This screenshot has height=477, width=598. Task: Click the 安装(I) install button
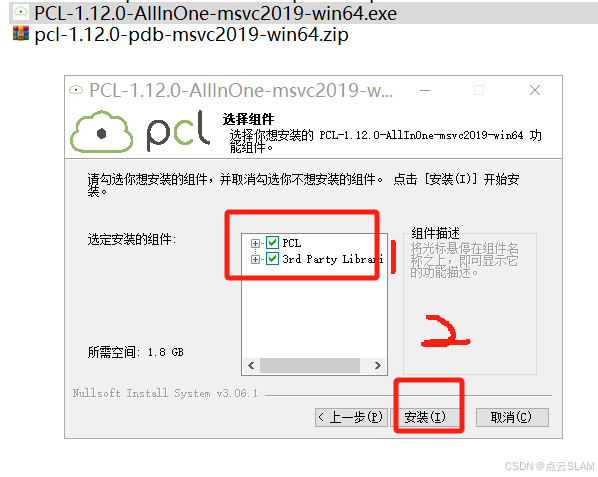pos(425,417)
